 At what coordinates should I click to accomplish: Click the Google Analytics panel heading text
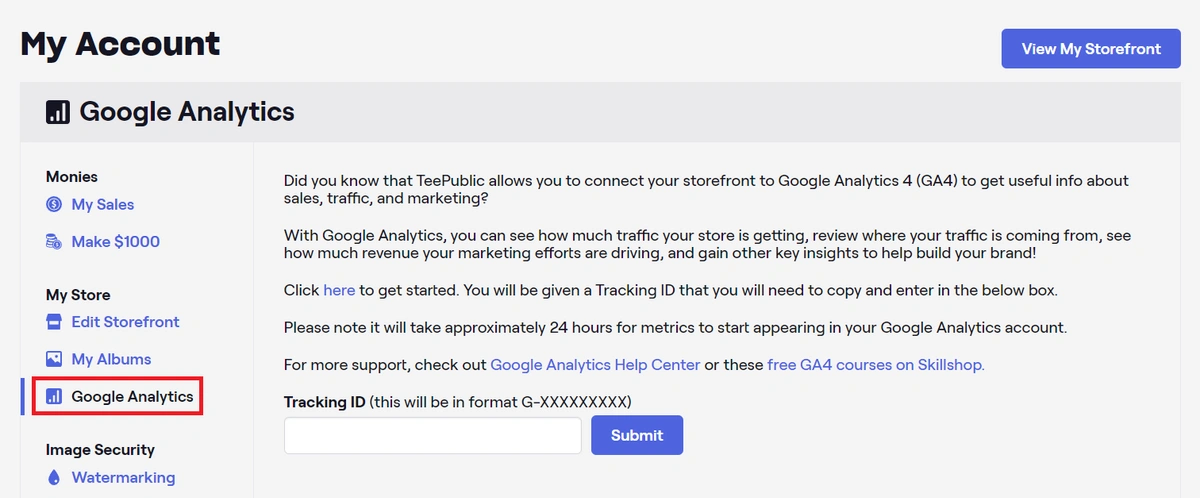click(187, 111)
